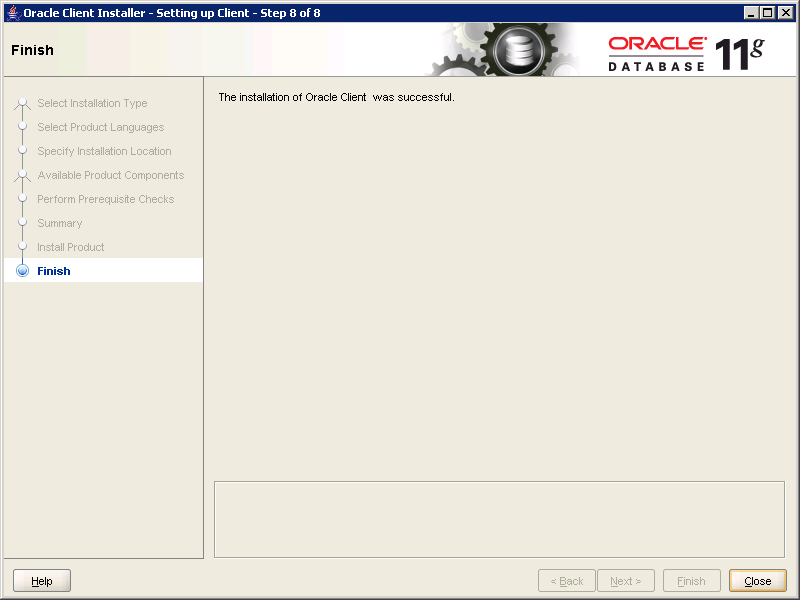Click the empty details text box
This screenshot has height=600, width=800.
[x=499, y=519]
